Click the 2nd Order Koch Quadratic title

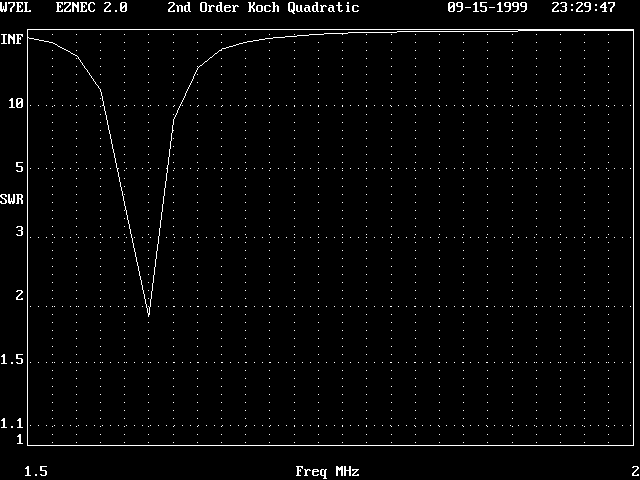tap(263, 8)
